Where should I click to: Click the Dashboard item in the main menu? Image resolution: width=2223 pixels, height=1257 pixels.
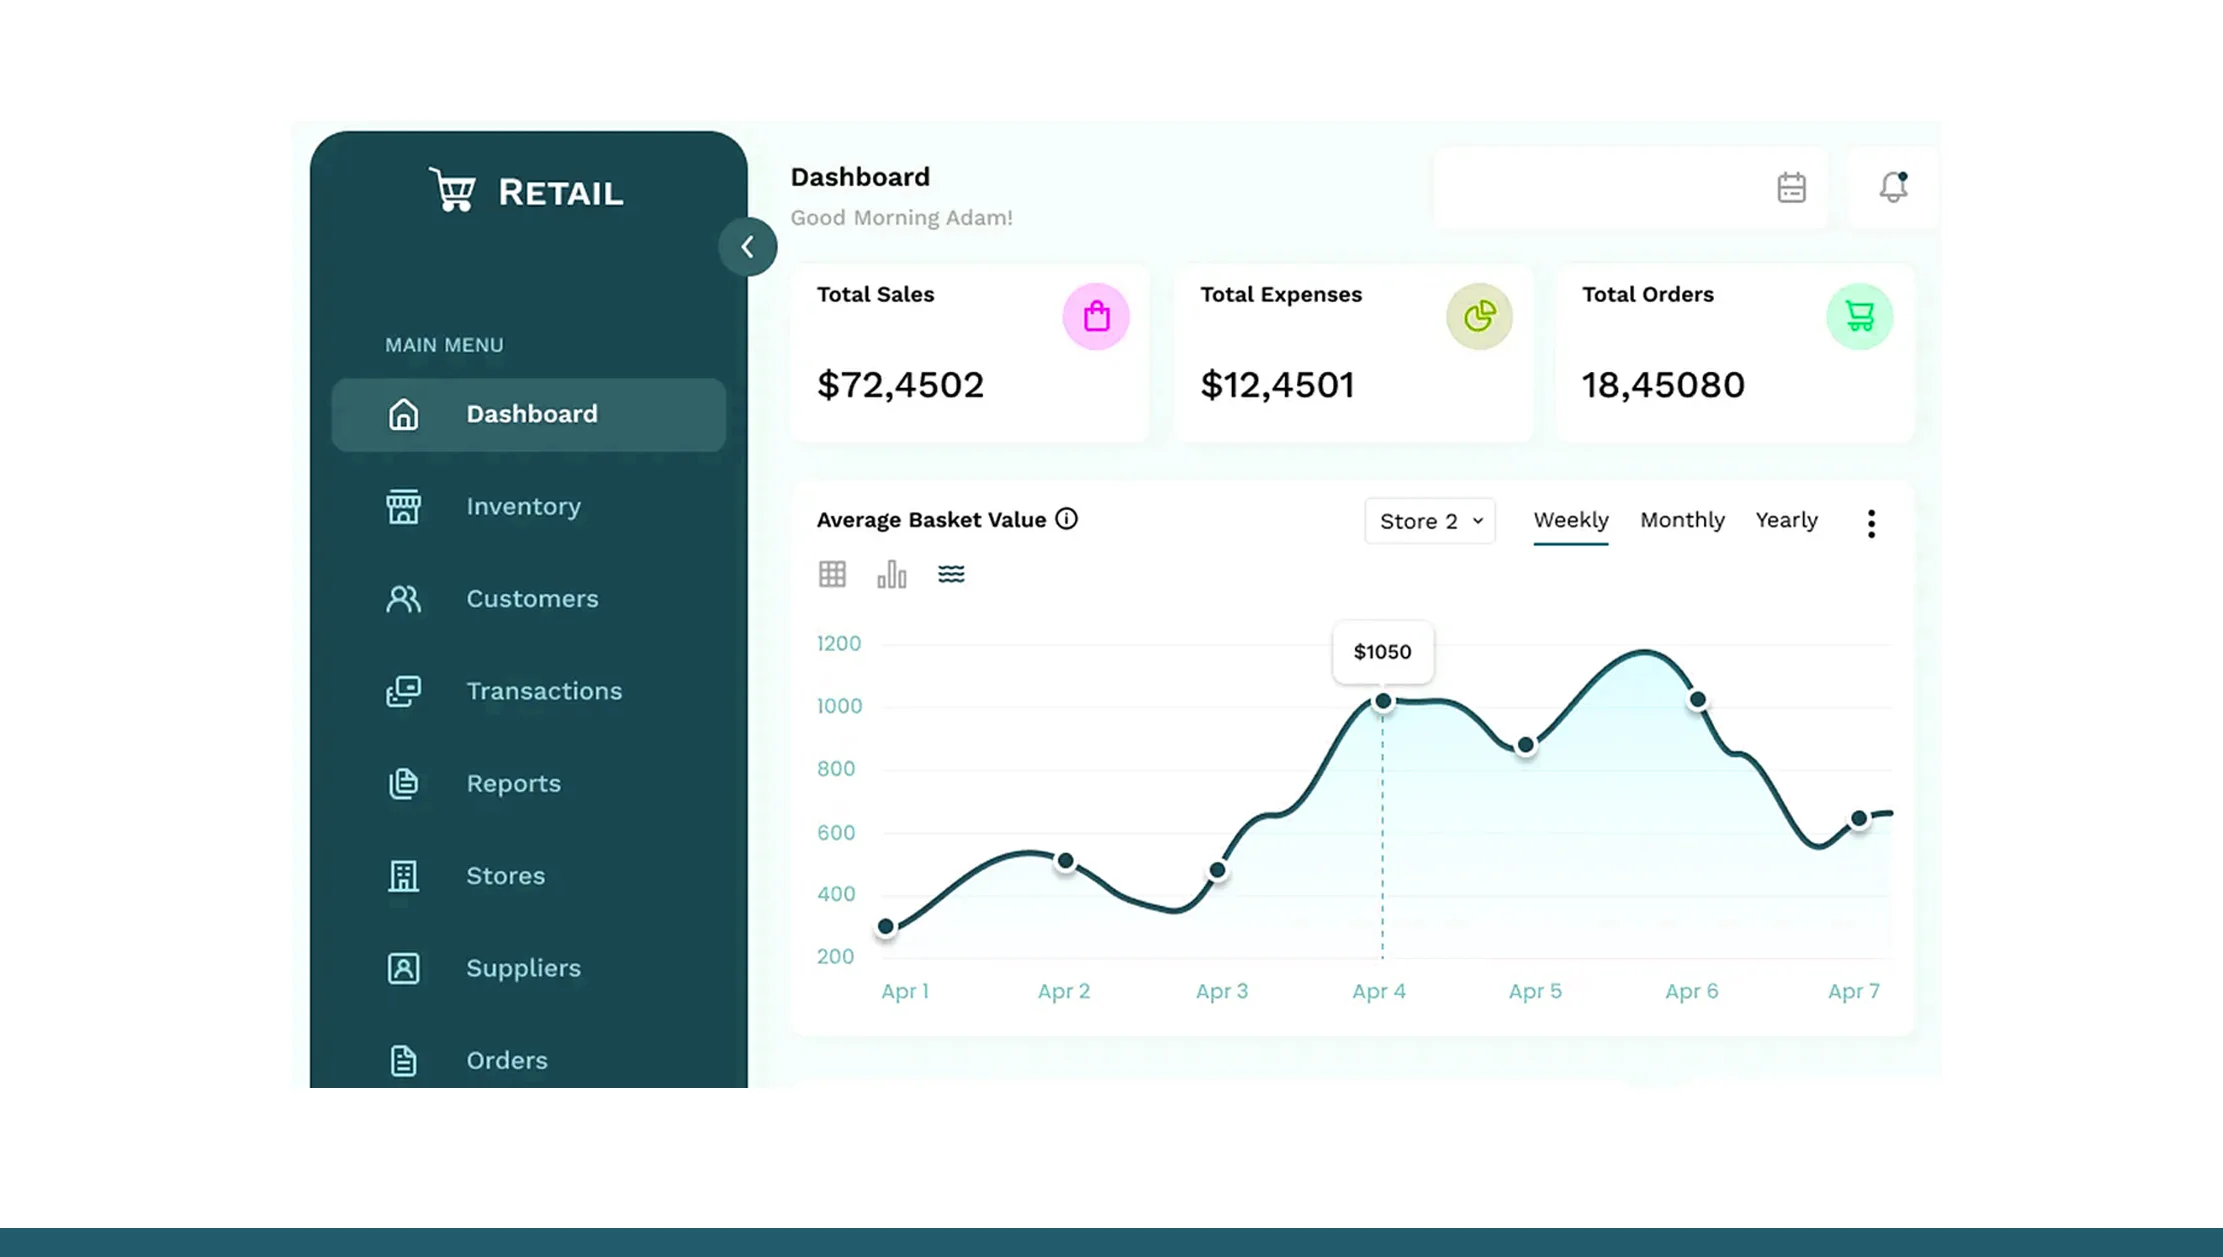[531, 413]
